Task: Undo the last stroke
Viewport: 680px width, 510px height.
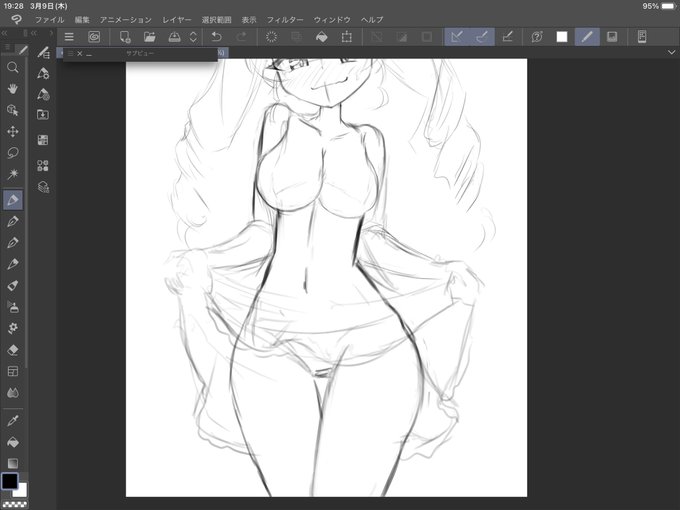Action: 216,37
